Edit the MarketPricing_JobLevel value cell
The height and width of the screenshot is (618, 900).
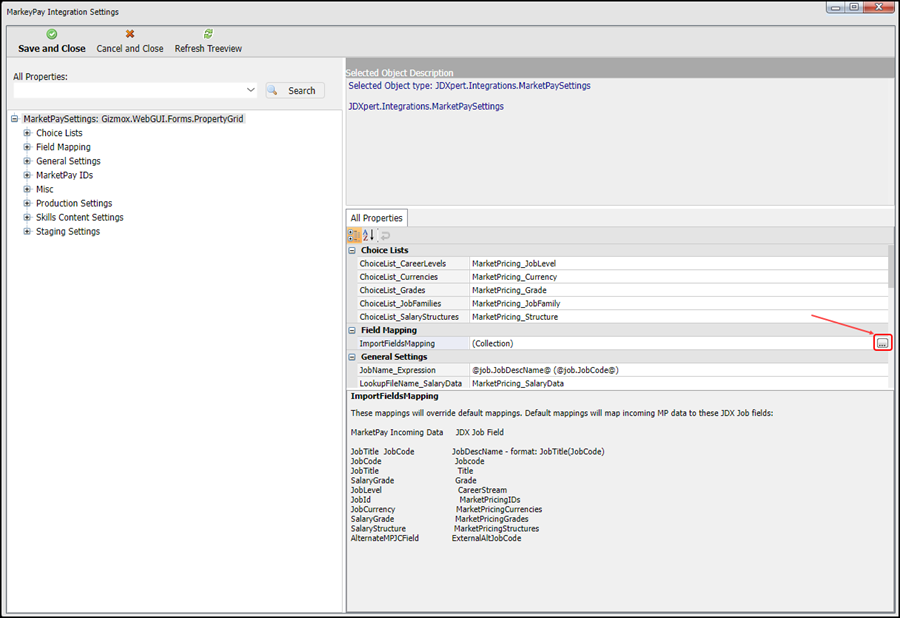point(679,263)
